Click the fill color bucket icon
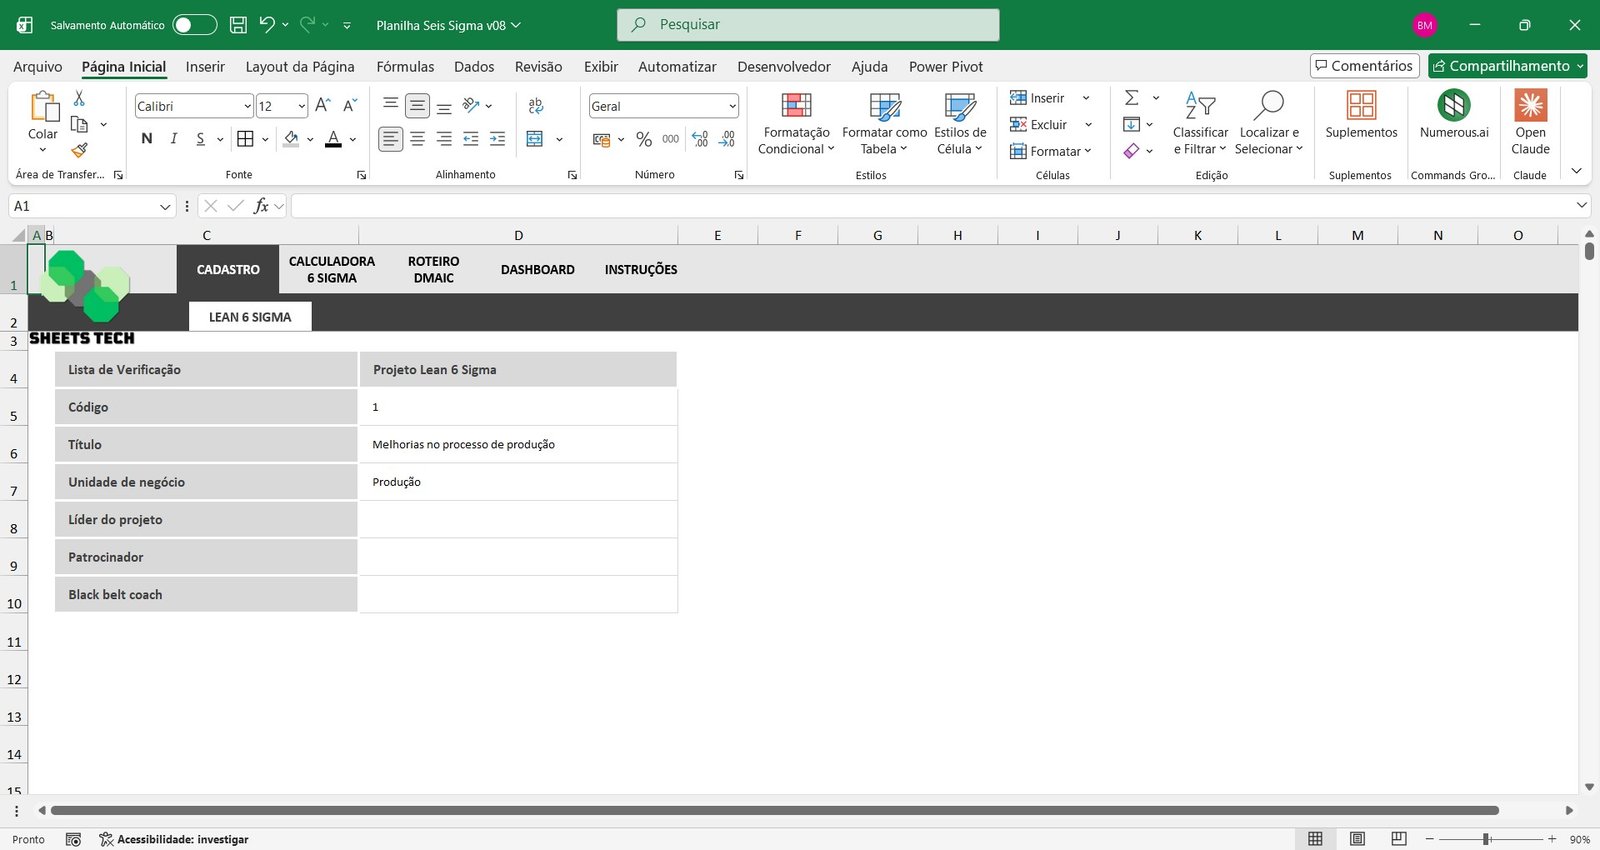This screenshot has width=1600, height=850. click(x=291, y=139)
